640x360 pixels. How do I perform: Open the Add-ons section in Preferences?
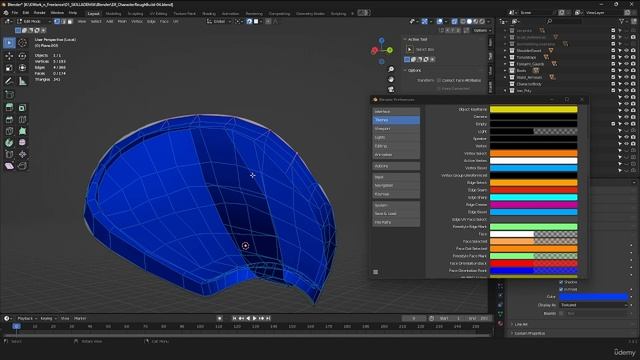(x=396, y=166)
